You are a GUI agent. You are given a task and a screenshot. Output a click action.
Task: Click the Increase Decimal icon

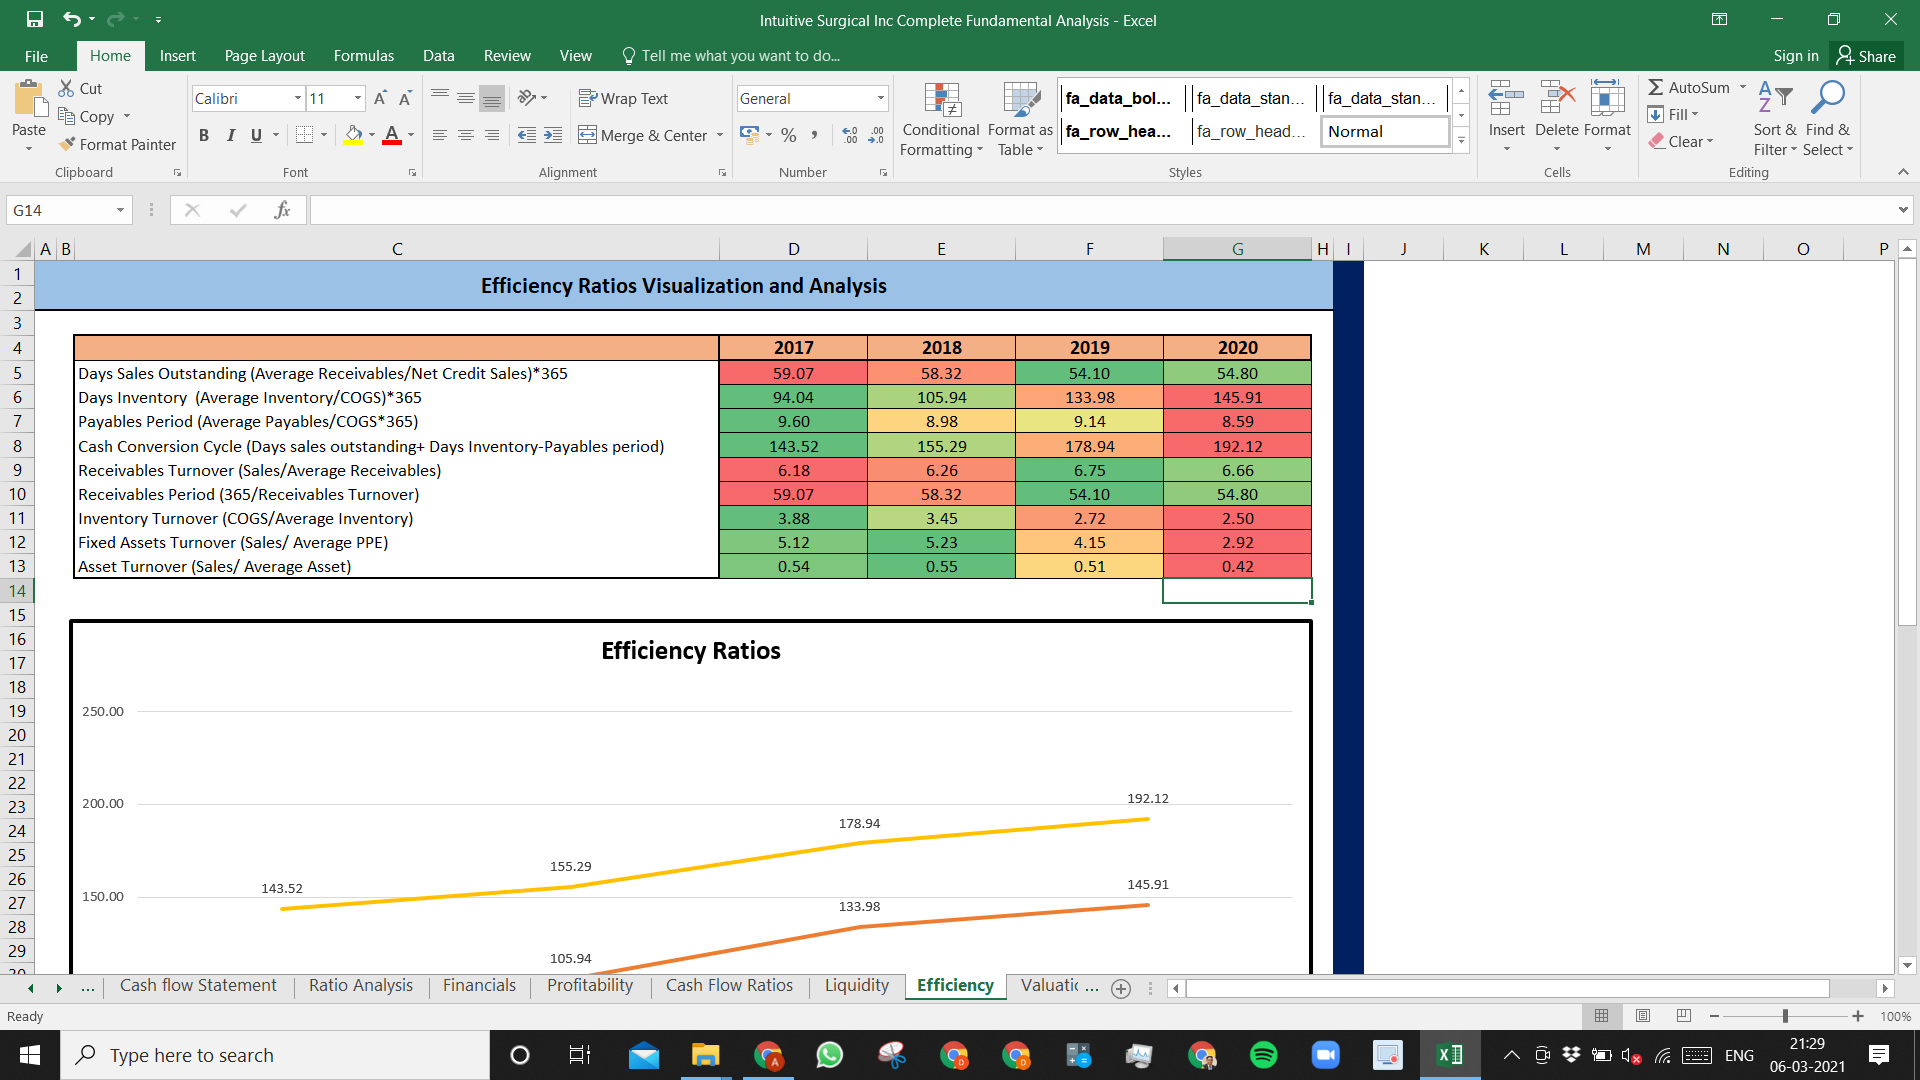pos(849,135)
